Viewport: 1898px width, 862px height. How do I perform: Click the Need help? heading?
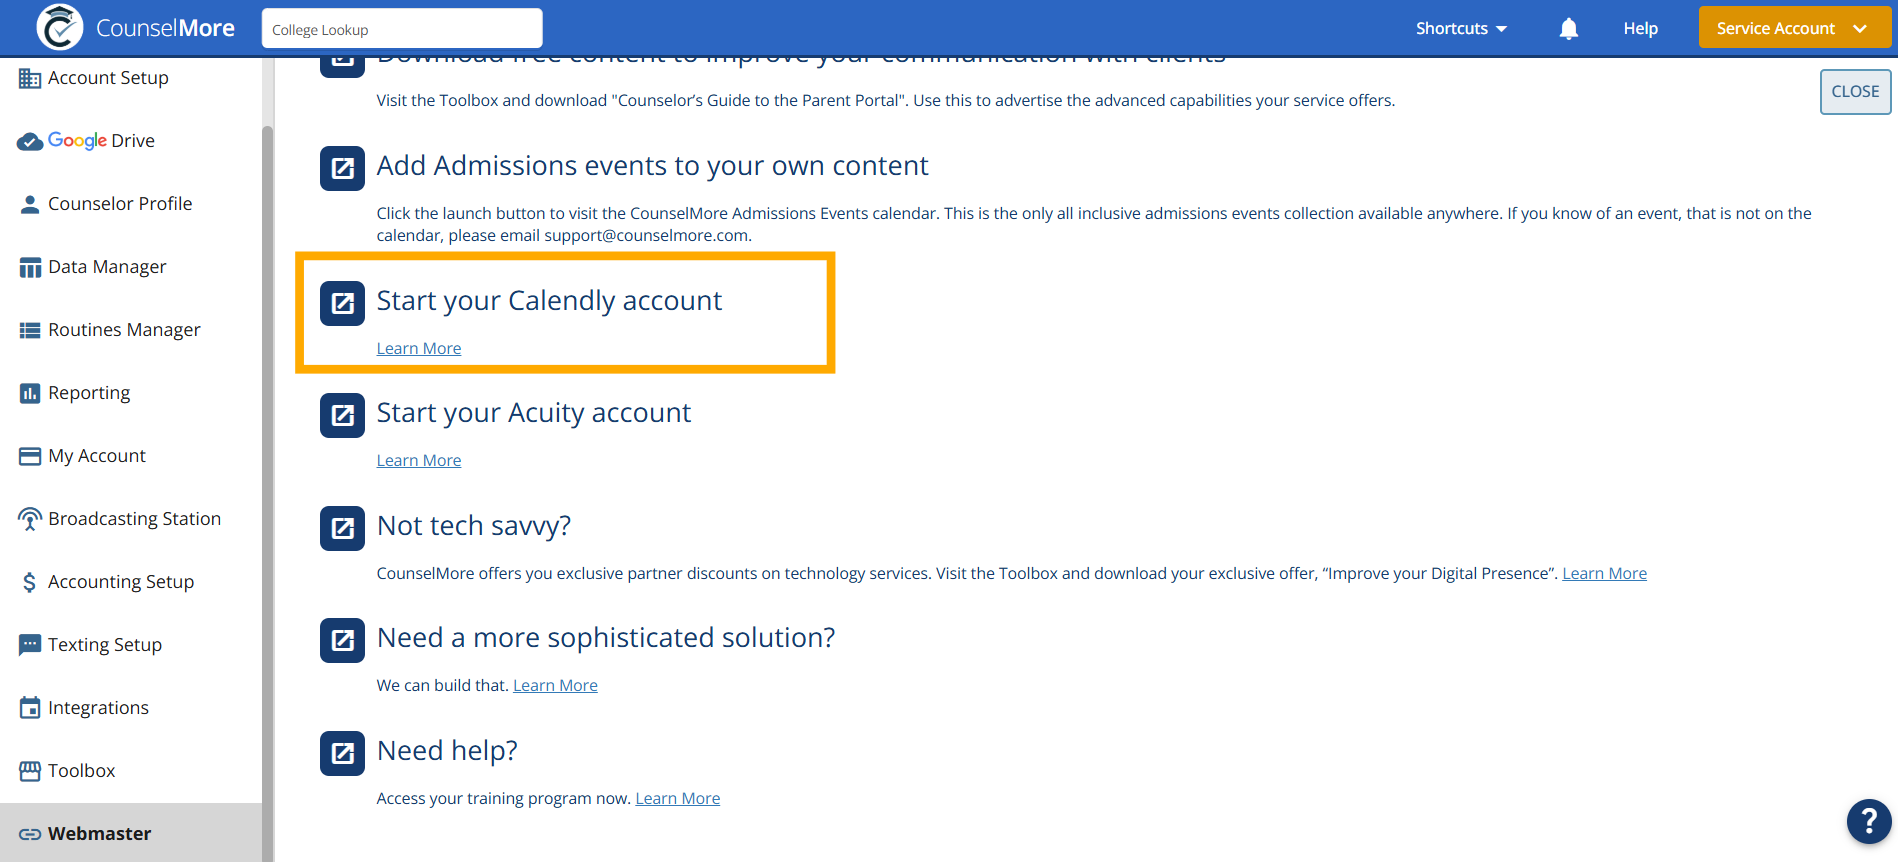tap(447, 751)
